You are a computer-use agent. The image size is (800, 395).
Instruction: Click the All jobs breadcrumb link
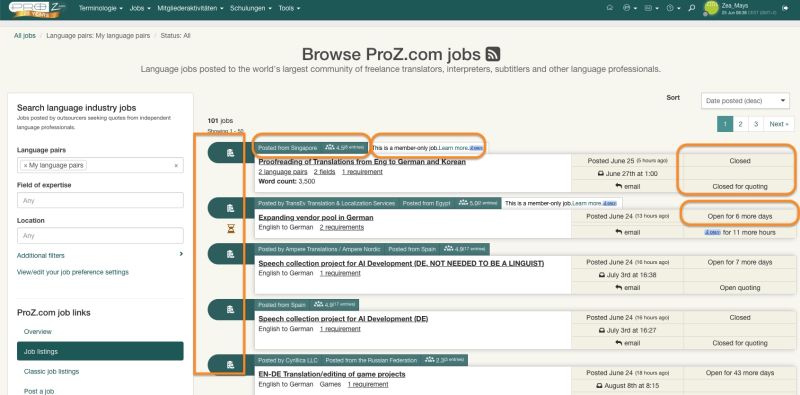click(24, 36)
